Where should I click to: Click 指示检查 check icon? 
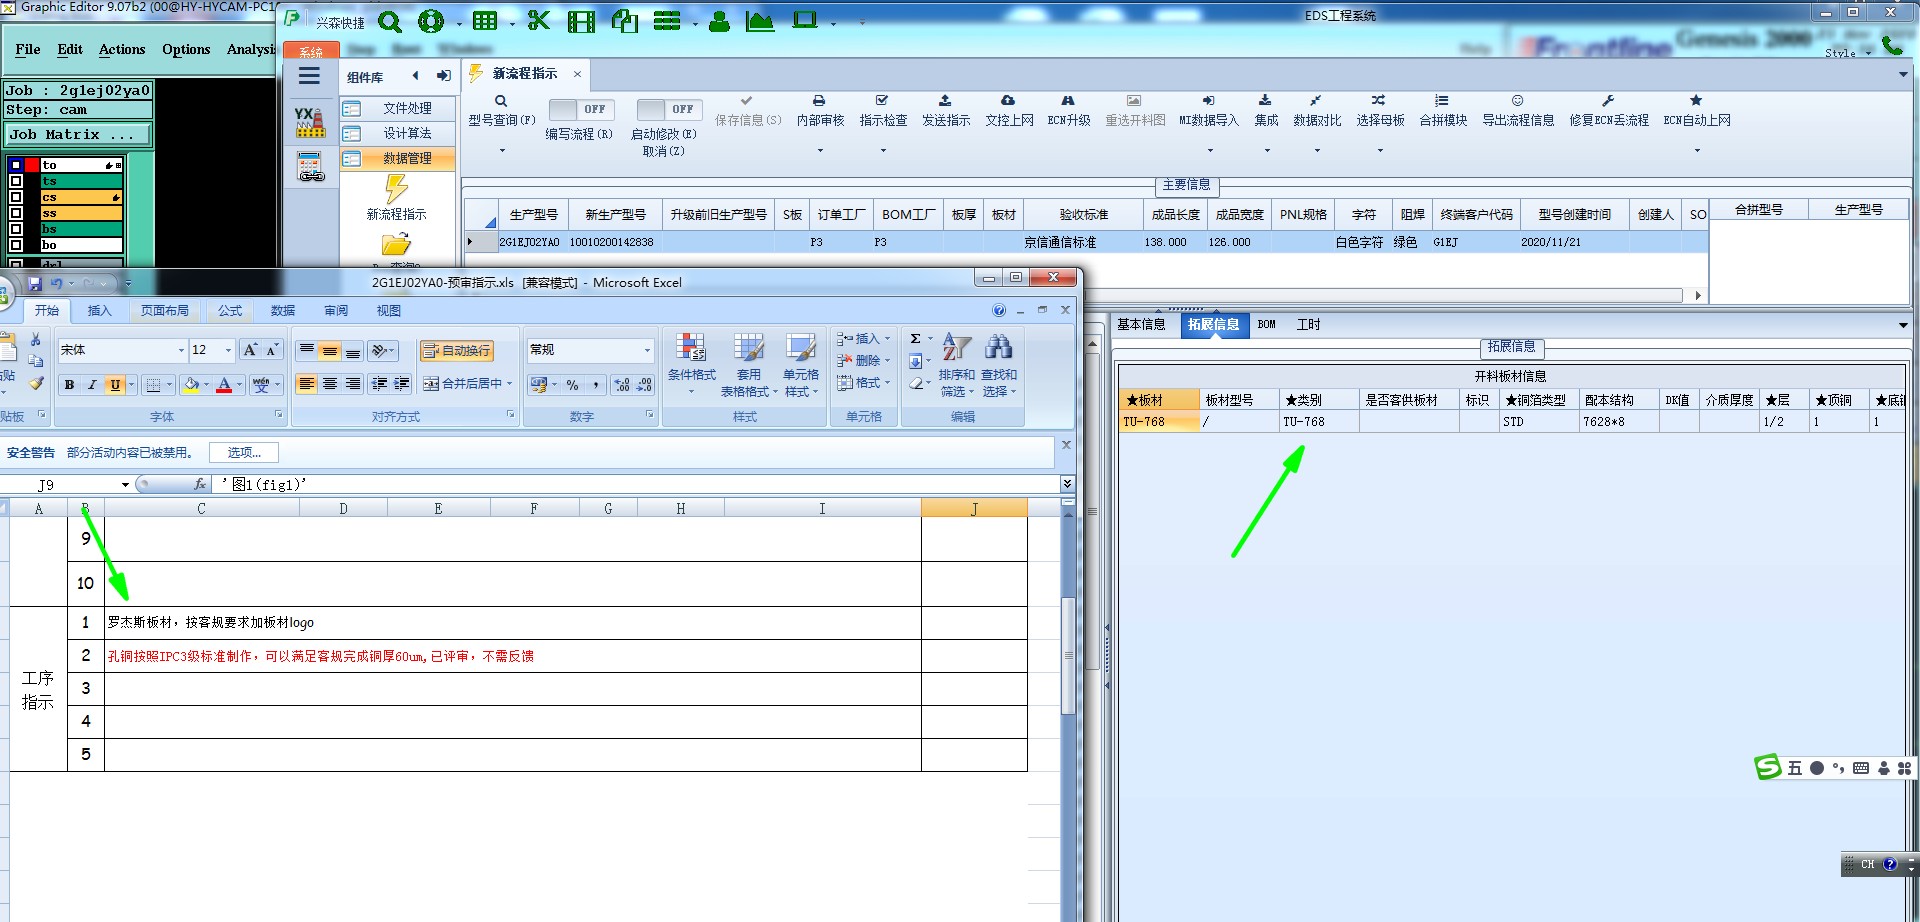click(882, 101)
